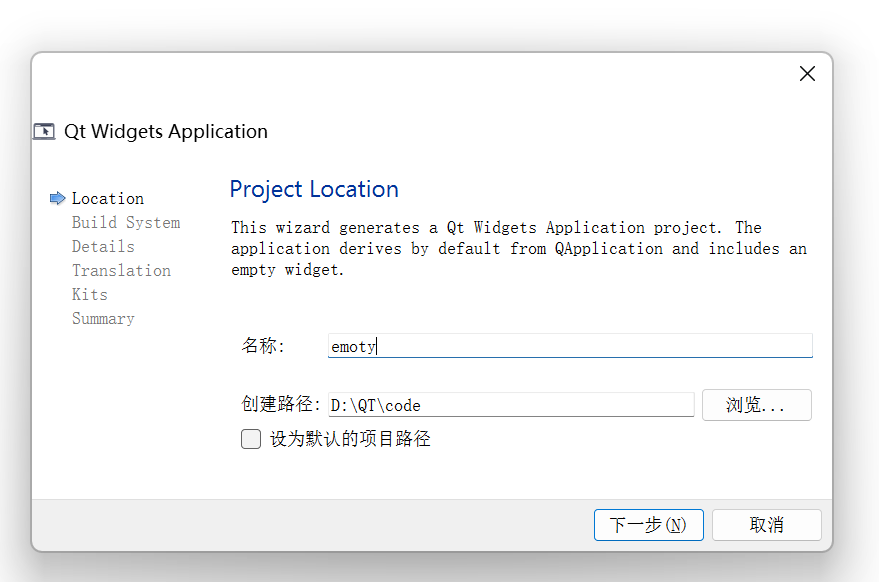879x582 pixels.
Task: Select the Details wizard step
Action: (103, 247)
